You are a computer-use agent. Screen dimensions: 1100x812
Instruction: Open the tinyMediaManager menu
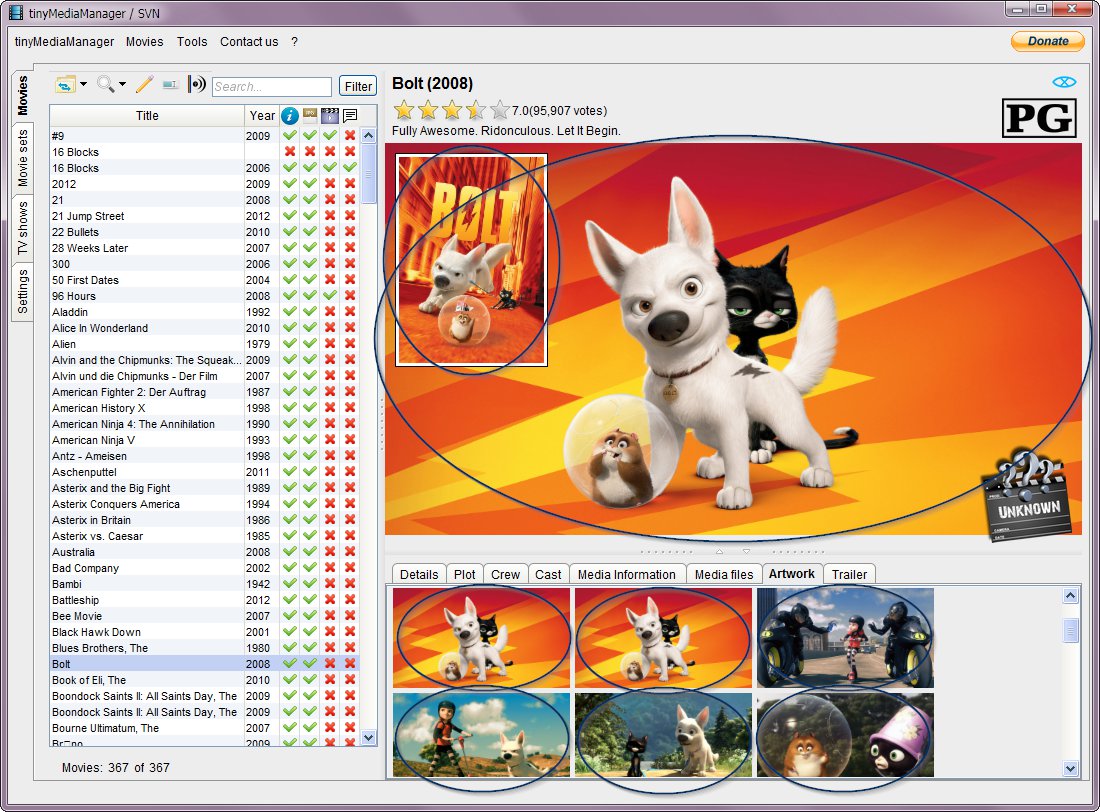click(65, 42)
